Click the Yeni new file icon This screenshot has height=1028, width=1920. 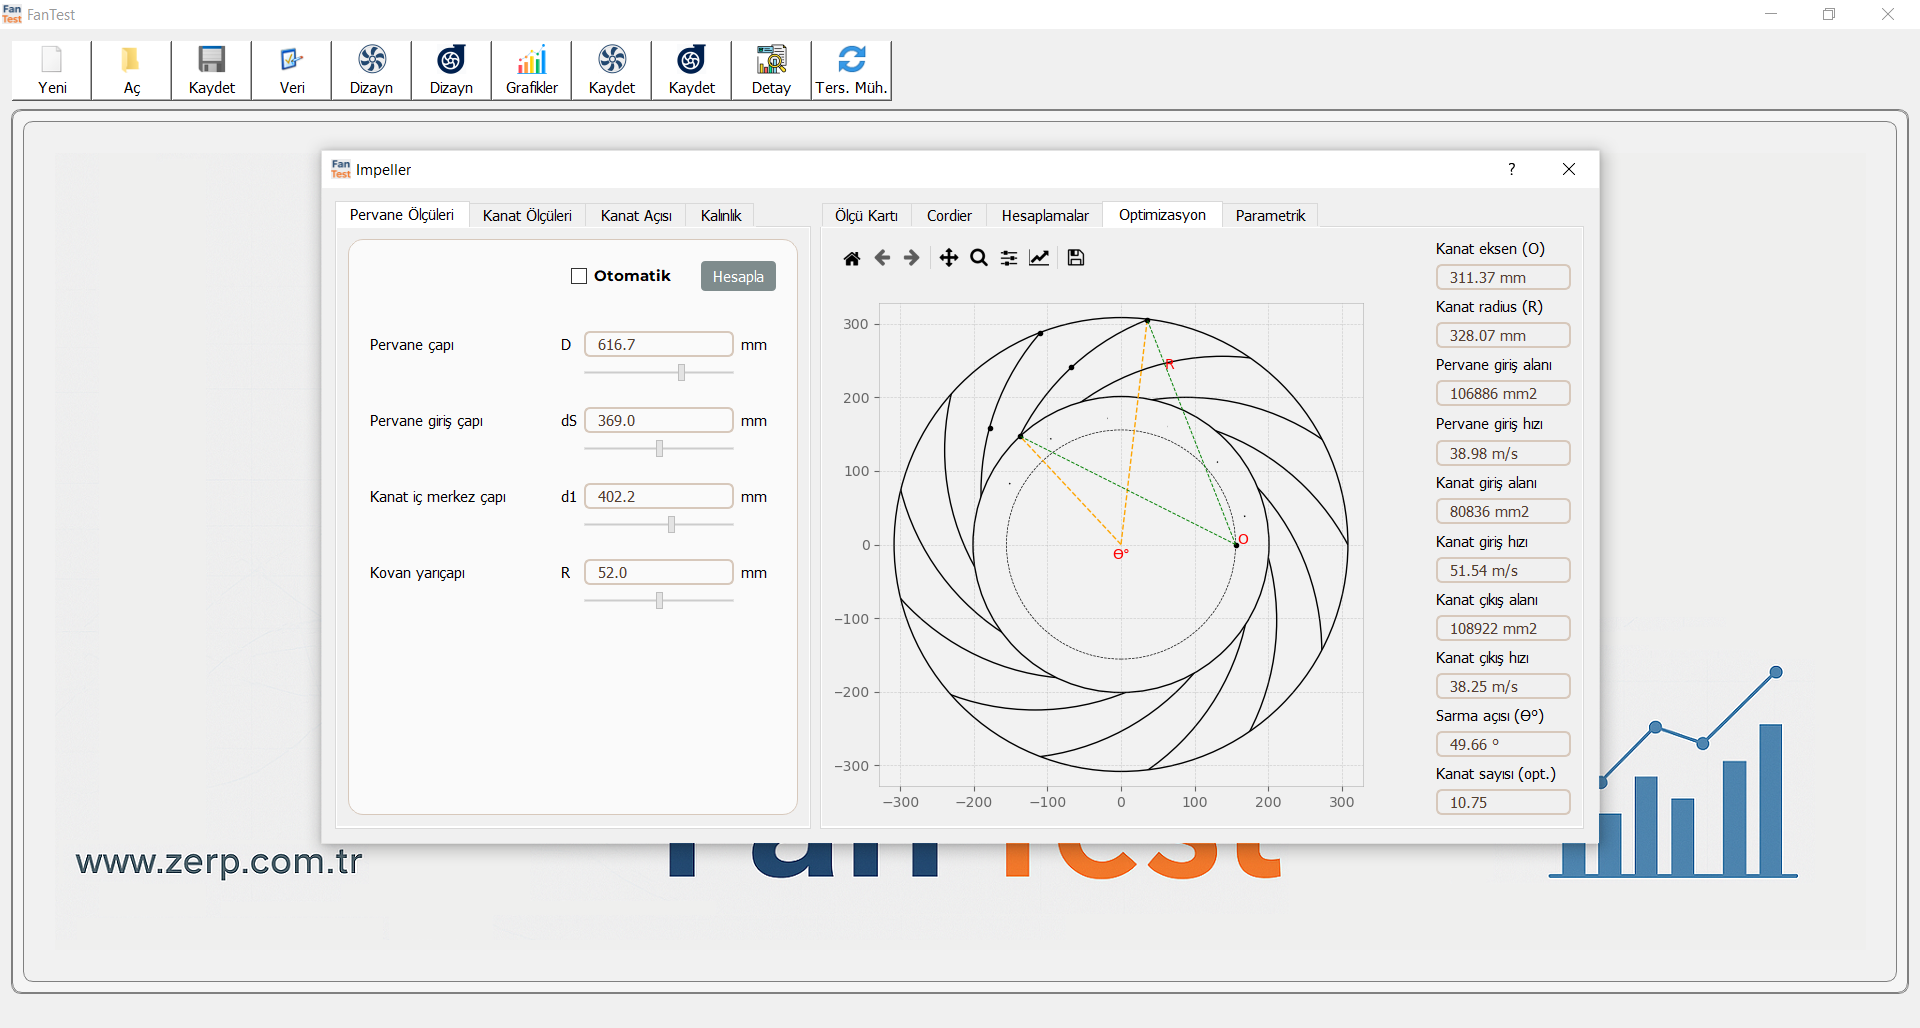52,61
